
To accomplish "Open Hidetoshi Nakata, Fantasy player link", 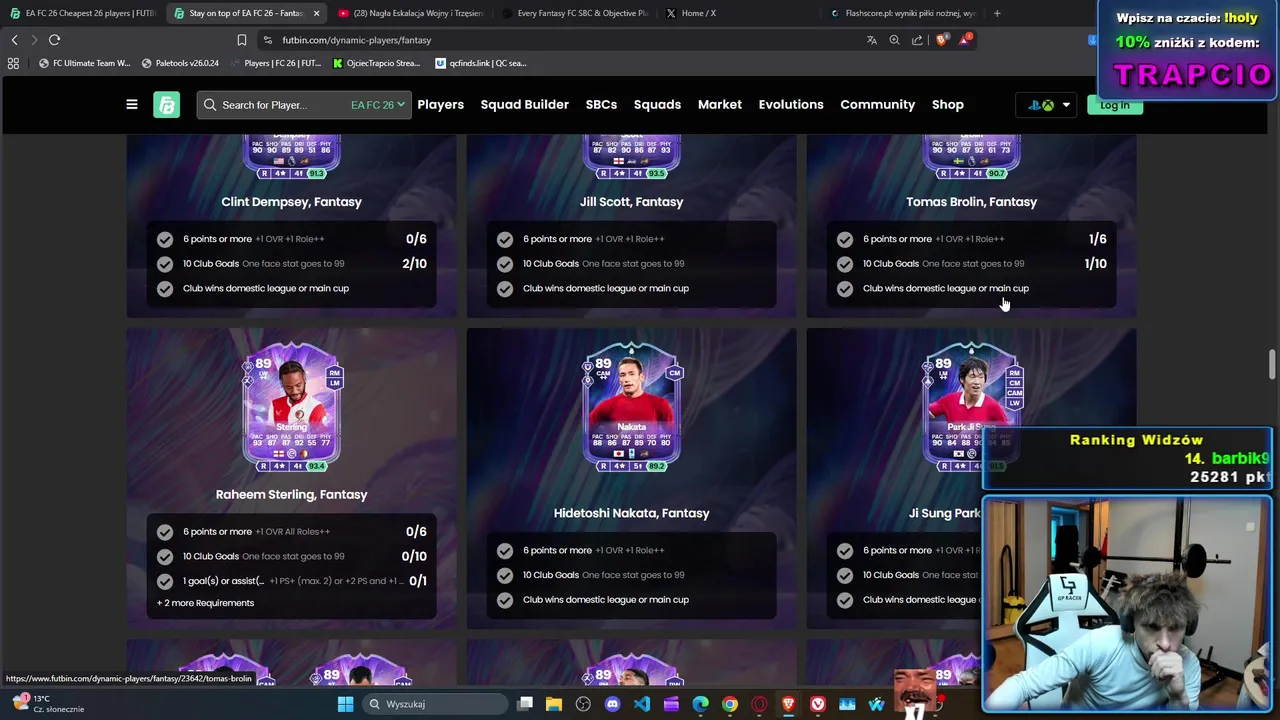I will pyautogui.click(x=631, y=513).
